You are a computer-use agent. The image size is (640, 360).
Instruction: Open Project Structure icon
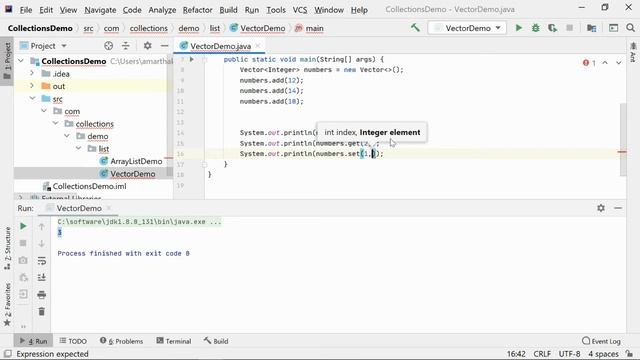[591, 28]
